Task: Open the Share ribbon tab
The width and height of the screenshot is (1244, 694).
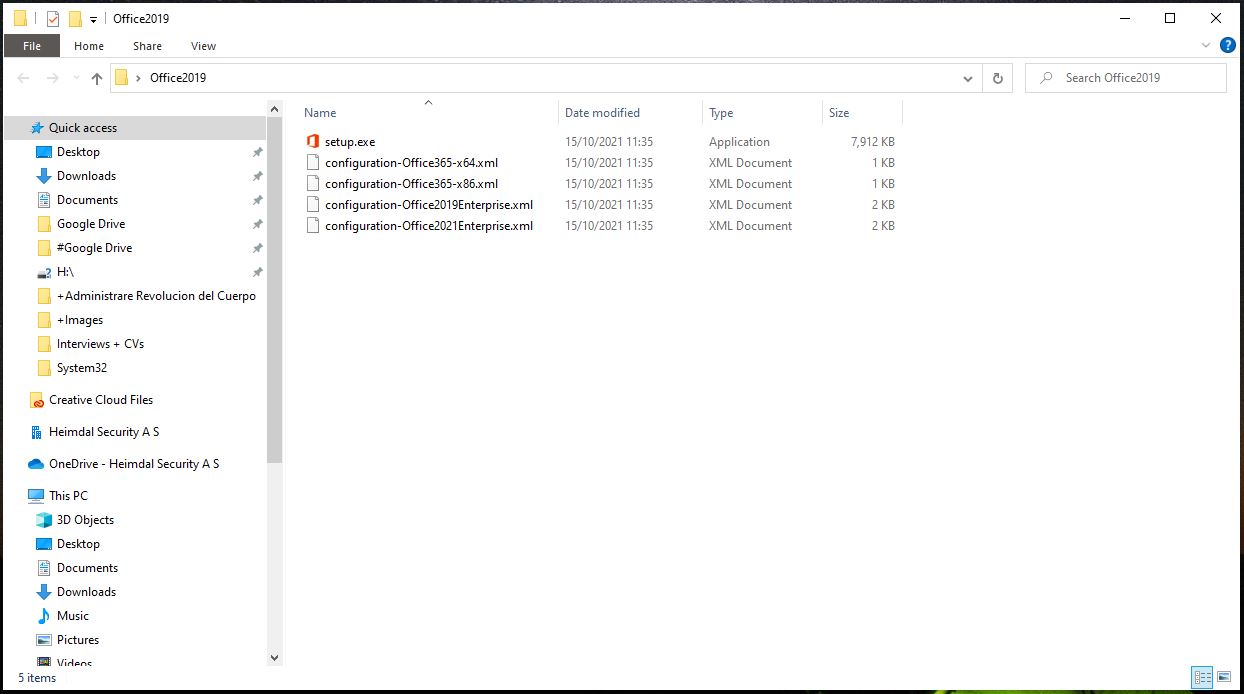Action: (147, 46)
